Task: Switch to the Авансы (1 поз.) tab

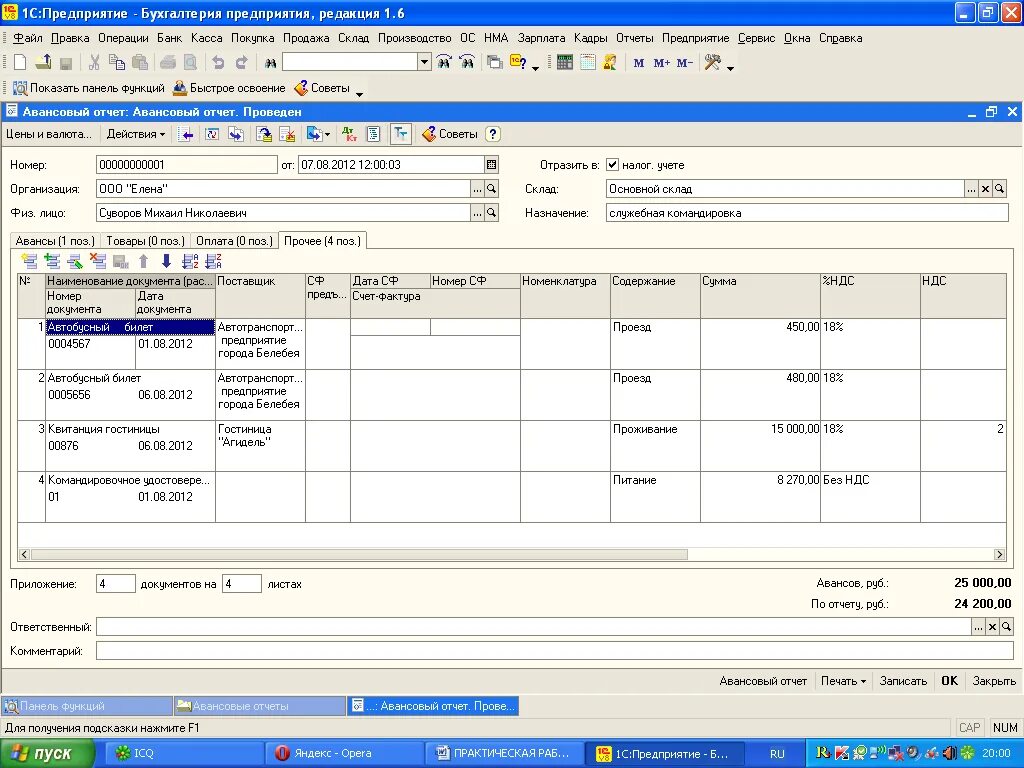Action: (56, 241)
